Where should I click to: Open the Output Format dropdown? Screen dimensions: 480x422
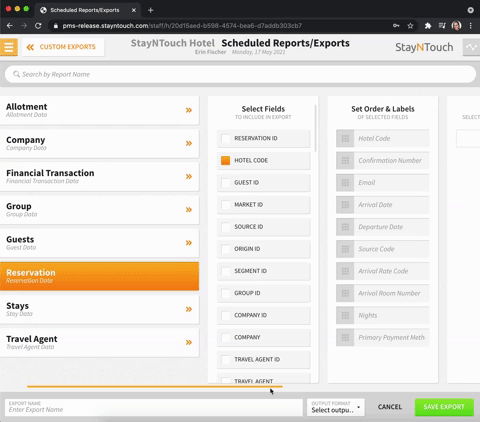tap(336, 407)
